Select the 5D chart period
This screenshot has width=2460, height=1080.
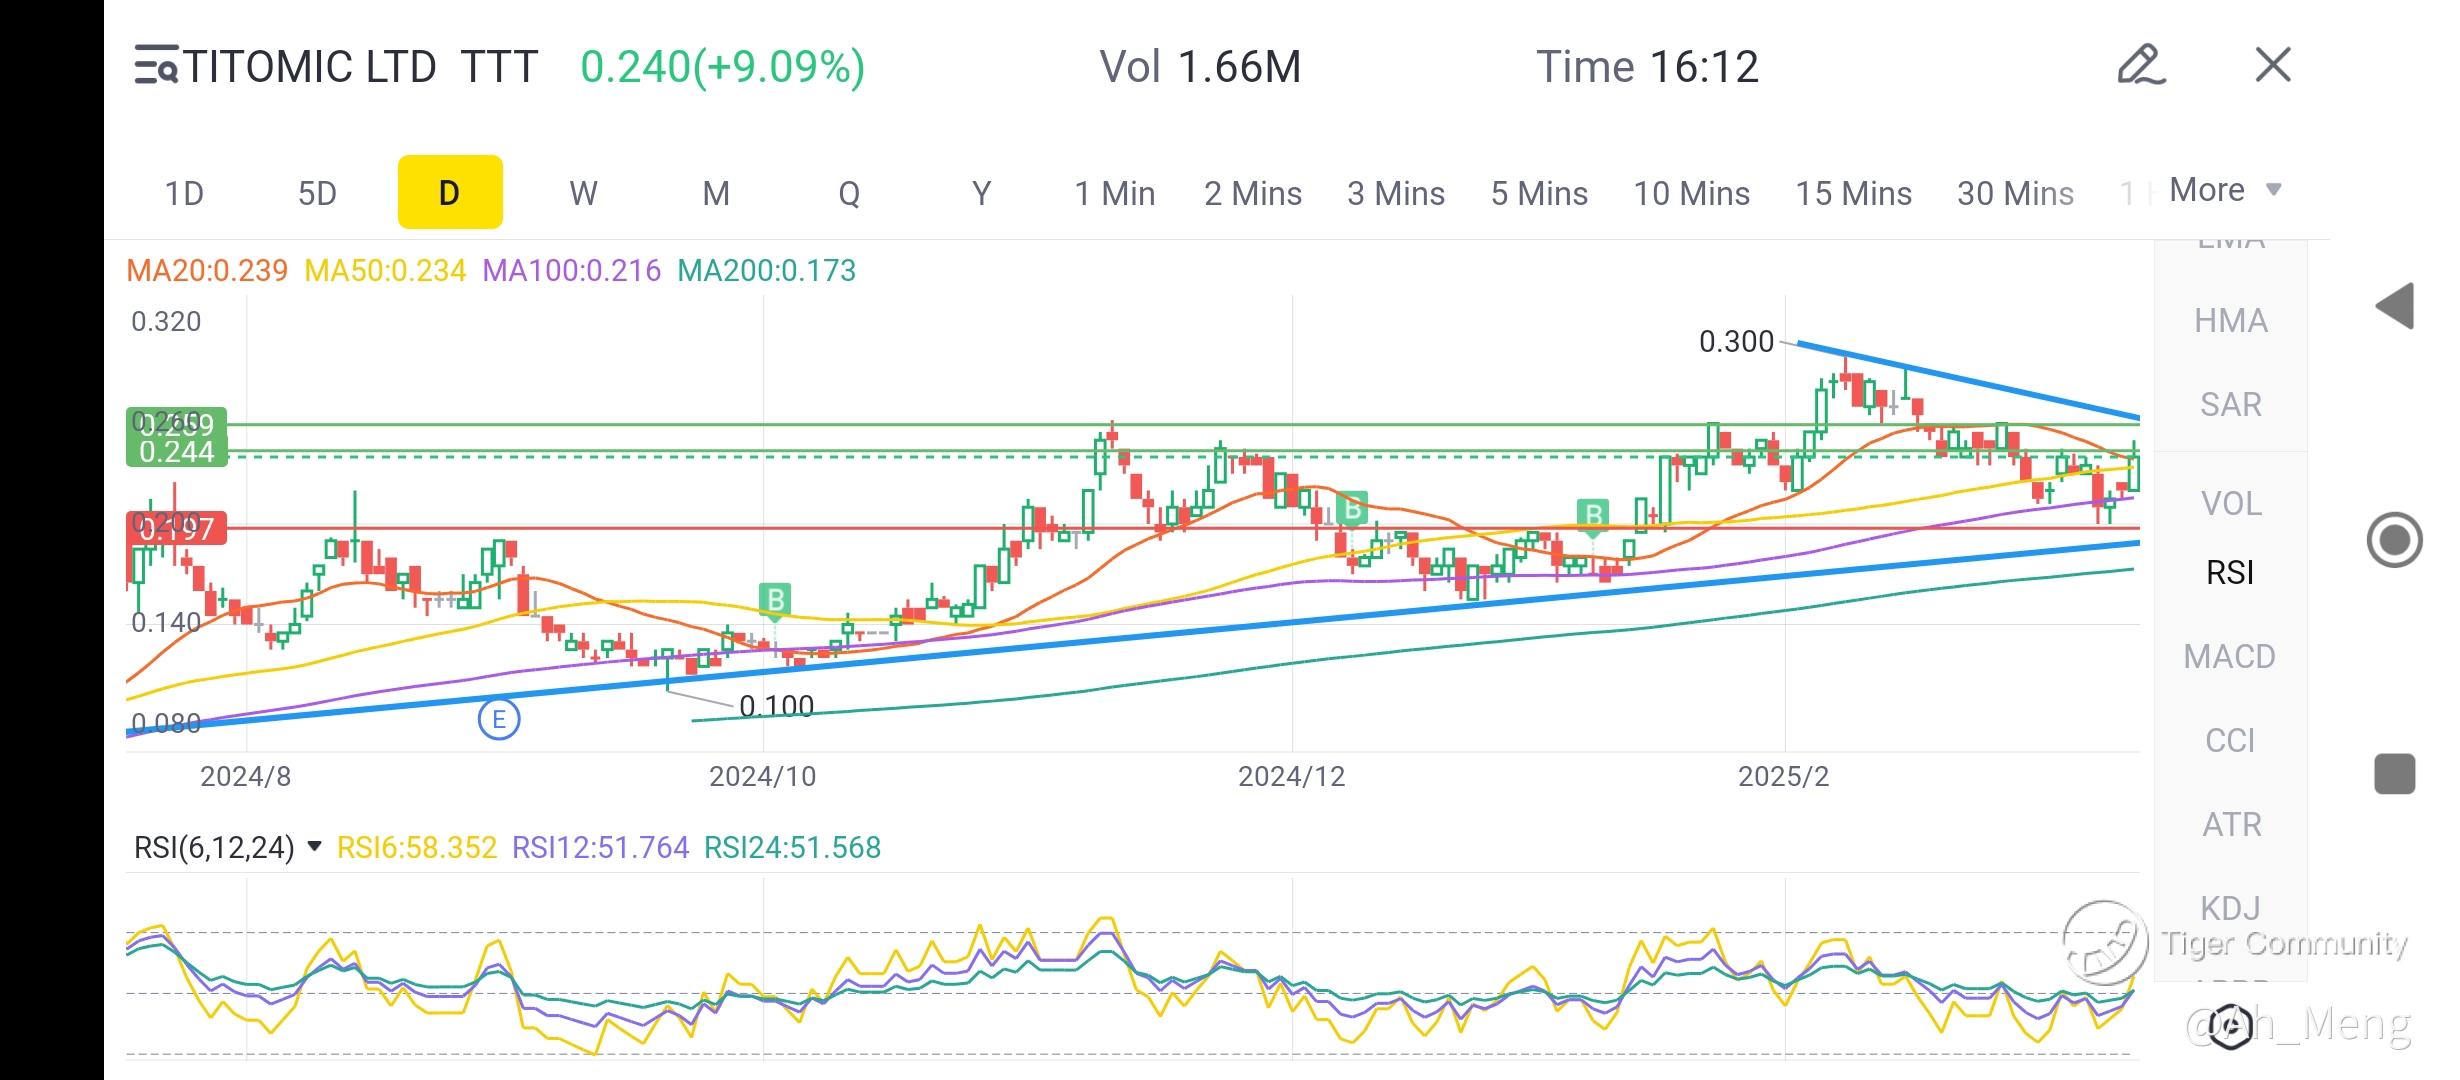pos(317,193)
